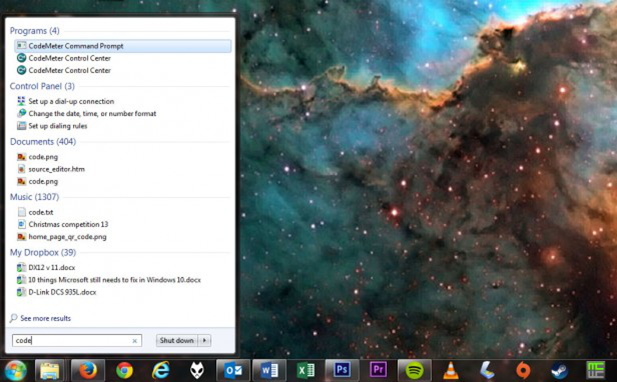Open Premiere Pro taskbar icon
Image resolution: width=617 pixels, height=382 pixels.
click(378, 370)
